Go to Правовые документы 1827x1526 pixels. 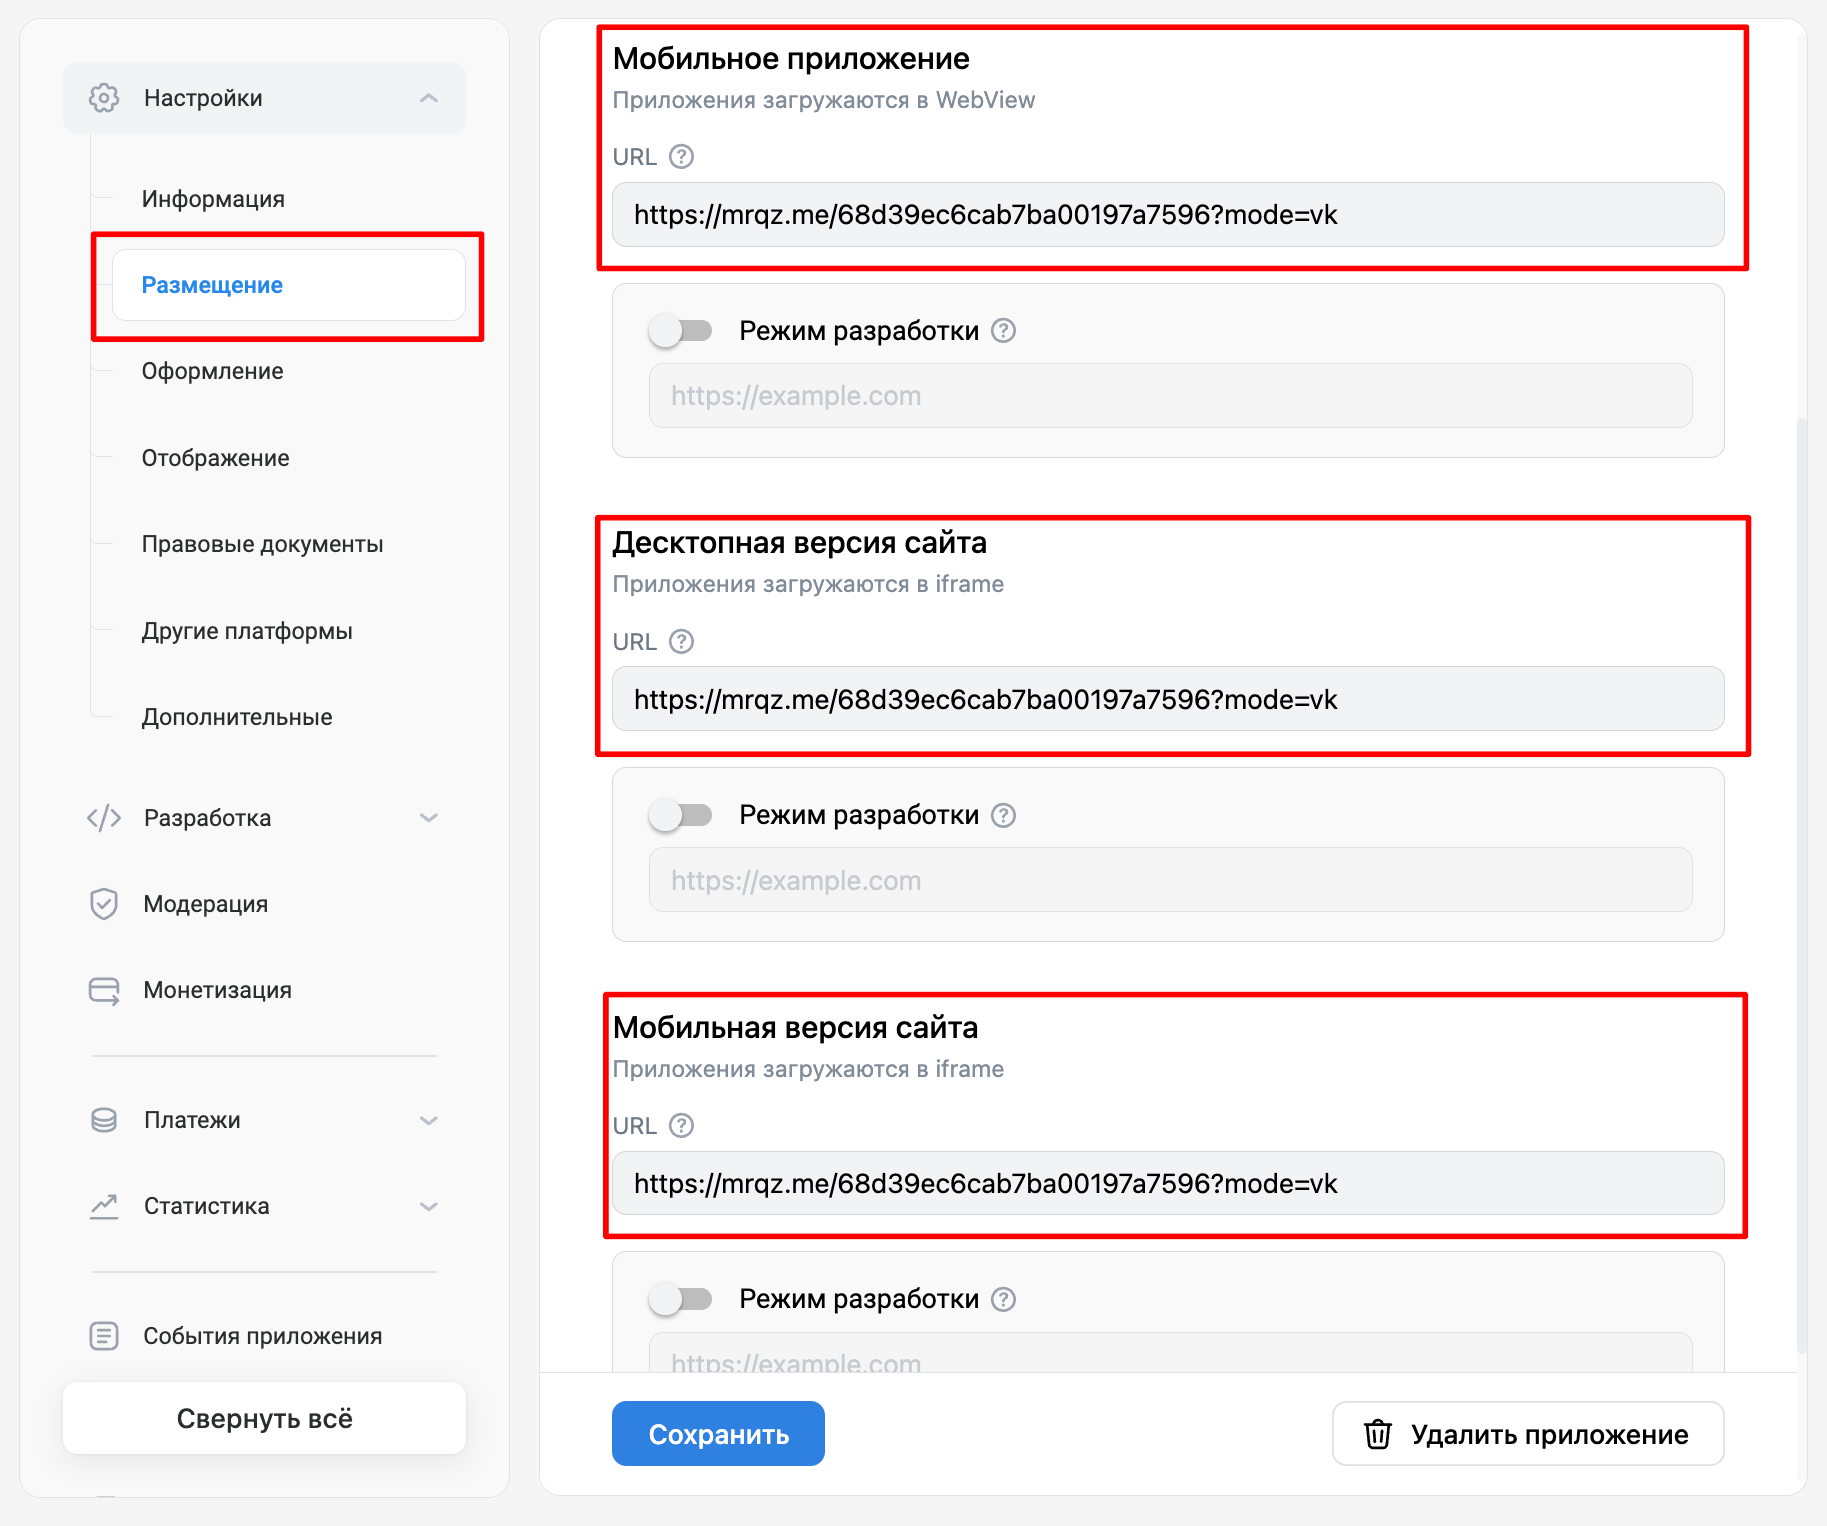pyautogui.click(x=262, y=544)
